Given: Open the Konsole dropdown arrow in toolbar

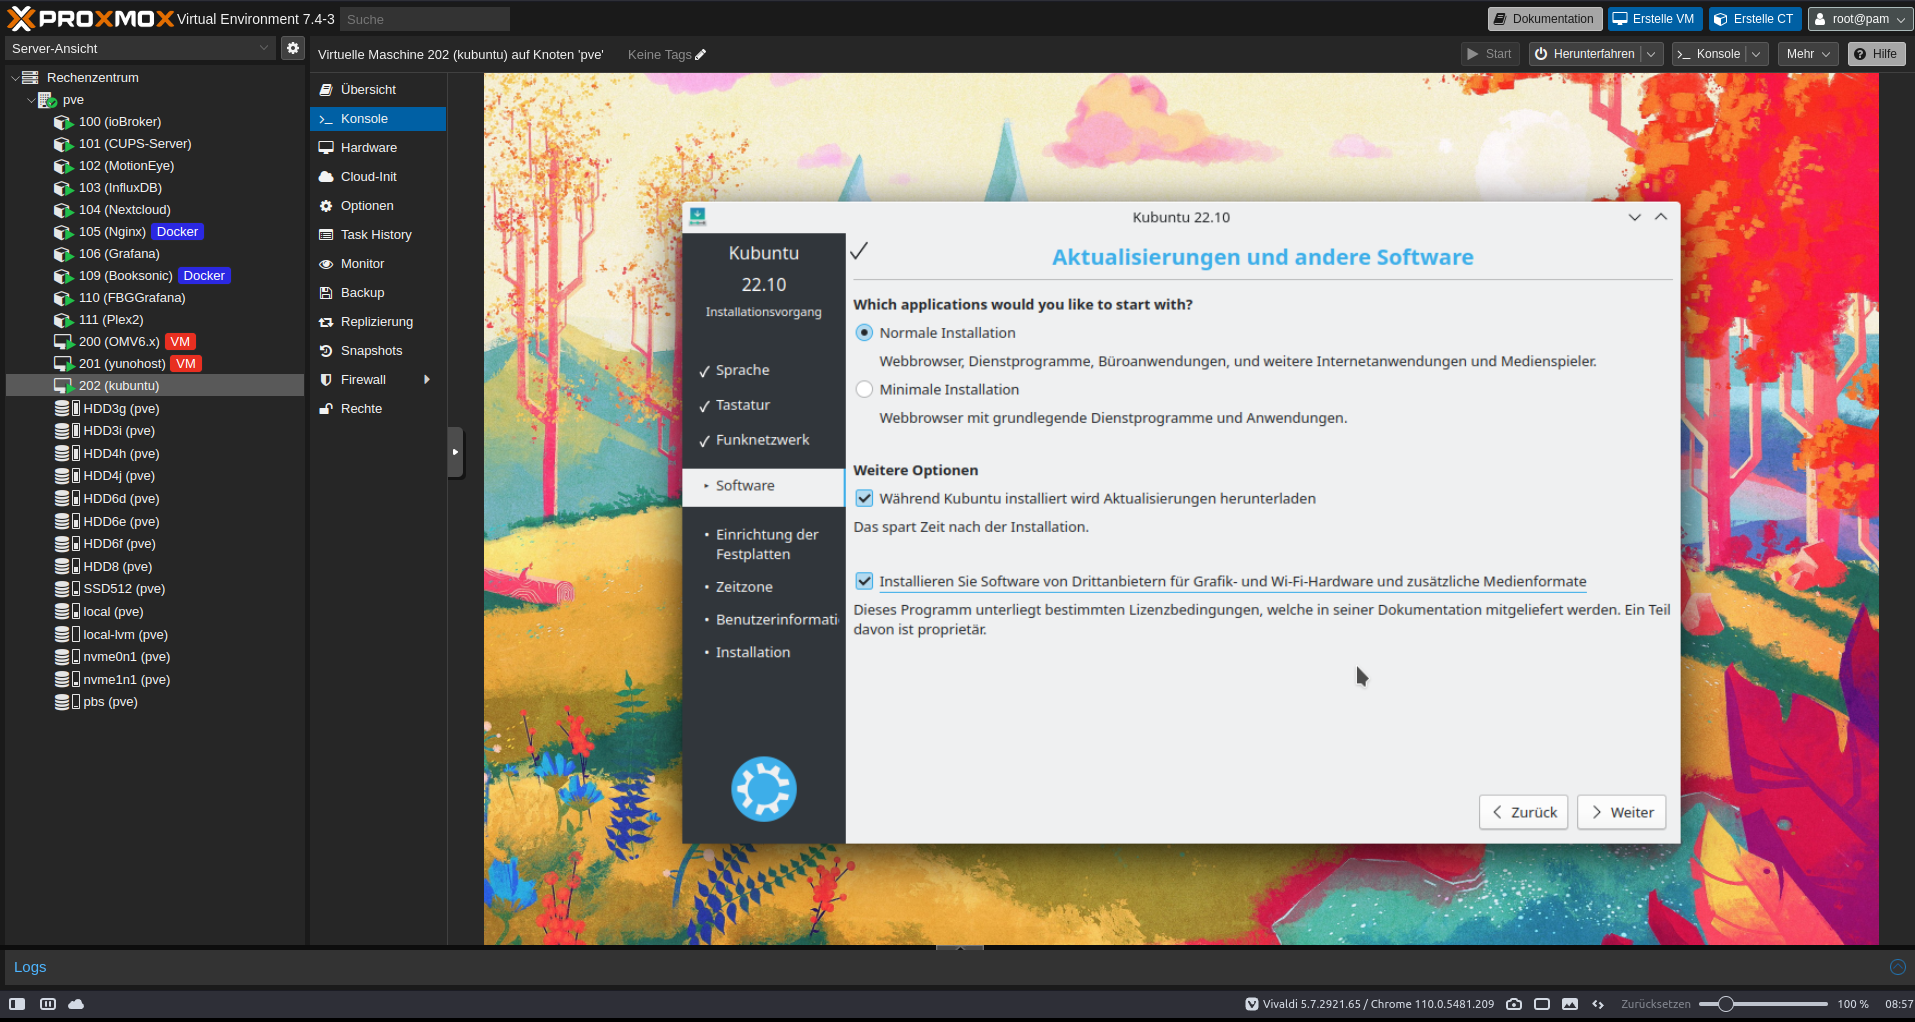Looking at the screenshot, I should tap(1757, 54).
